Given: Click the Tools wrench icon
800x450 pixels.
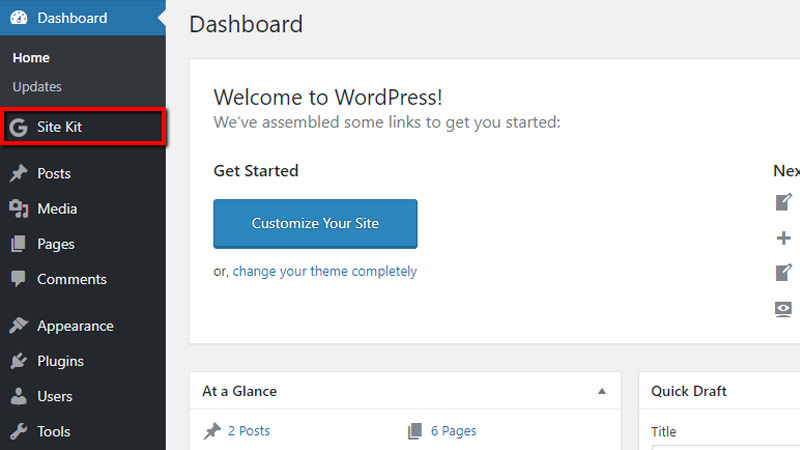Looking at the screenshot, I should tap(18, 432).
